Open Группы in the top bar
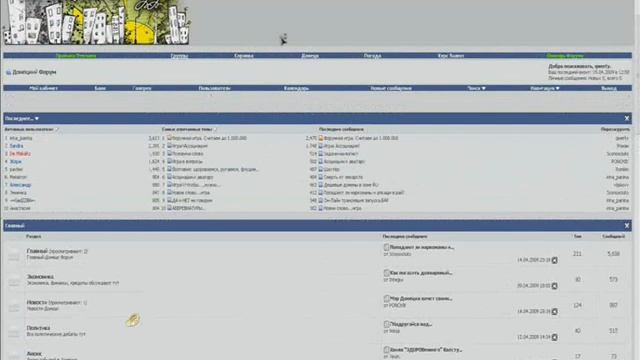The image size is (640, 360). pyautogui.click(x=179, y=56)
